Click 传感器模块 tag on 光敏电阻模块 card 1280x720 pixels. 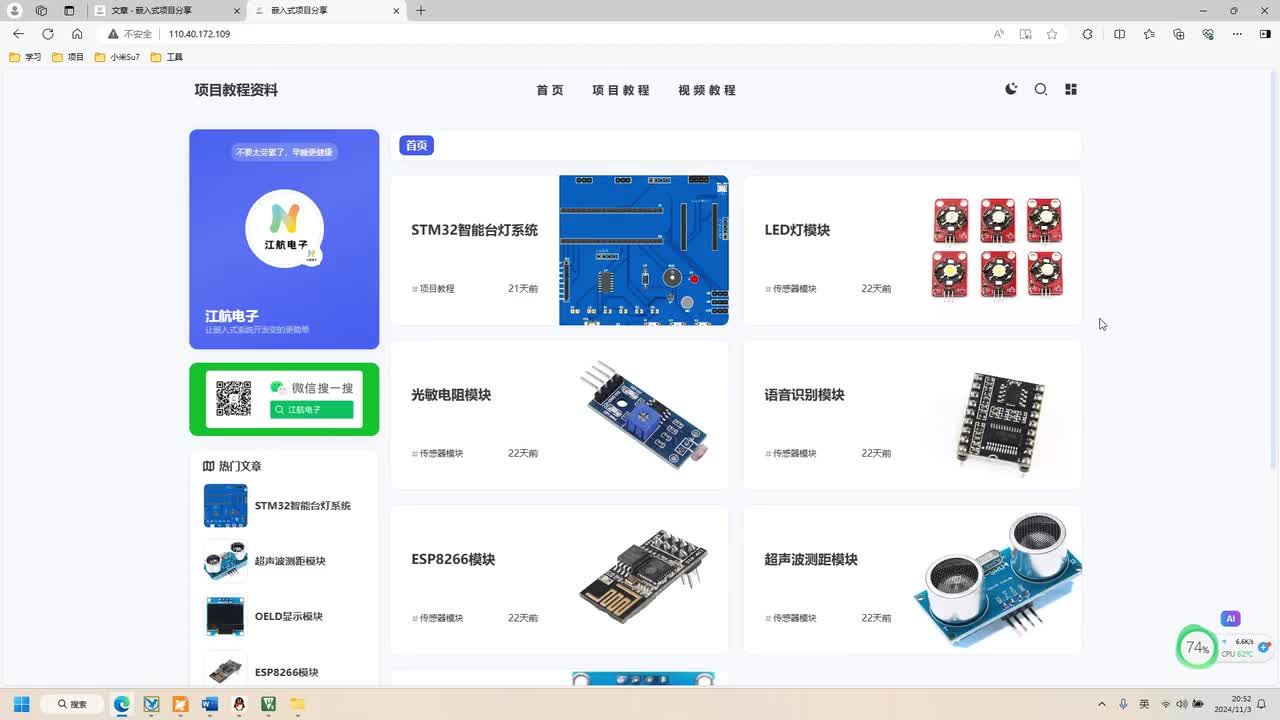click(x=437, y=454)
